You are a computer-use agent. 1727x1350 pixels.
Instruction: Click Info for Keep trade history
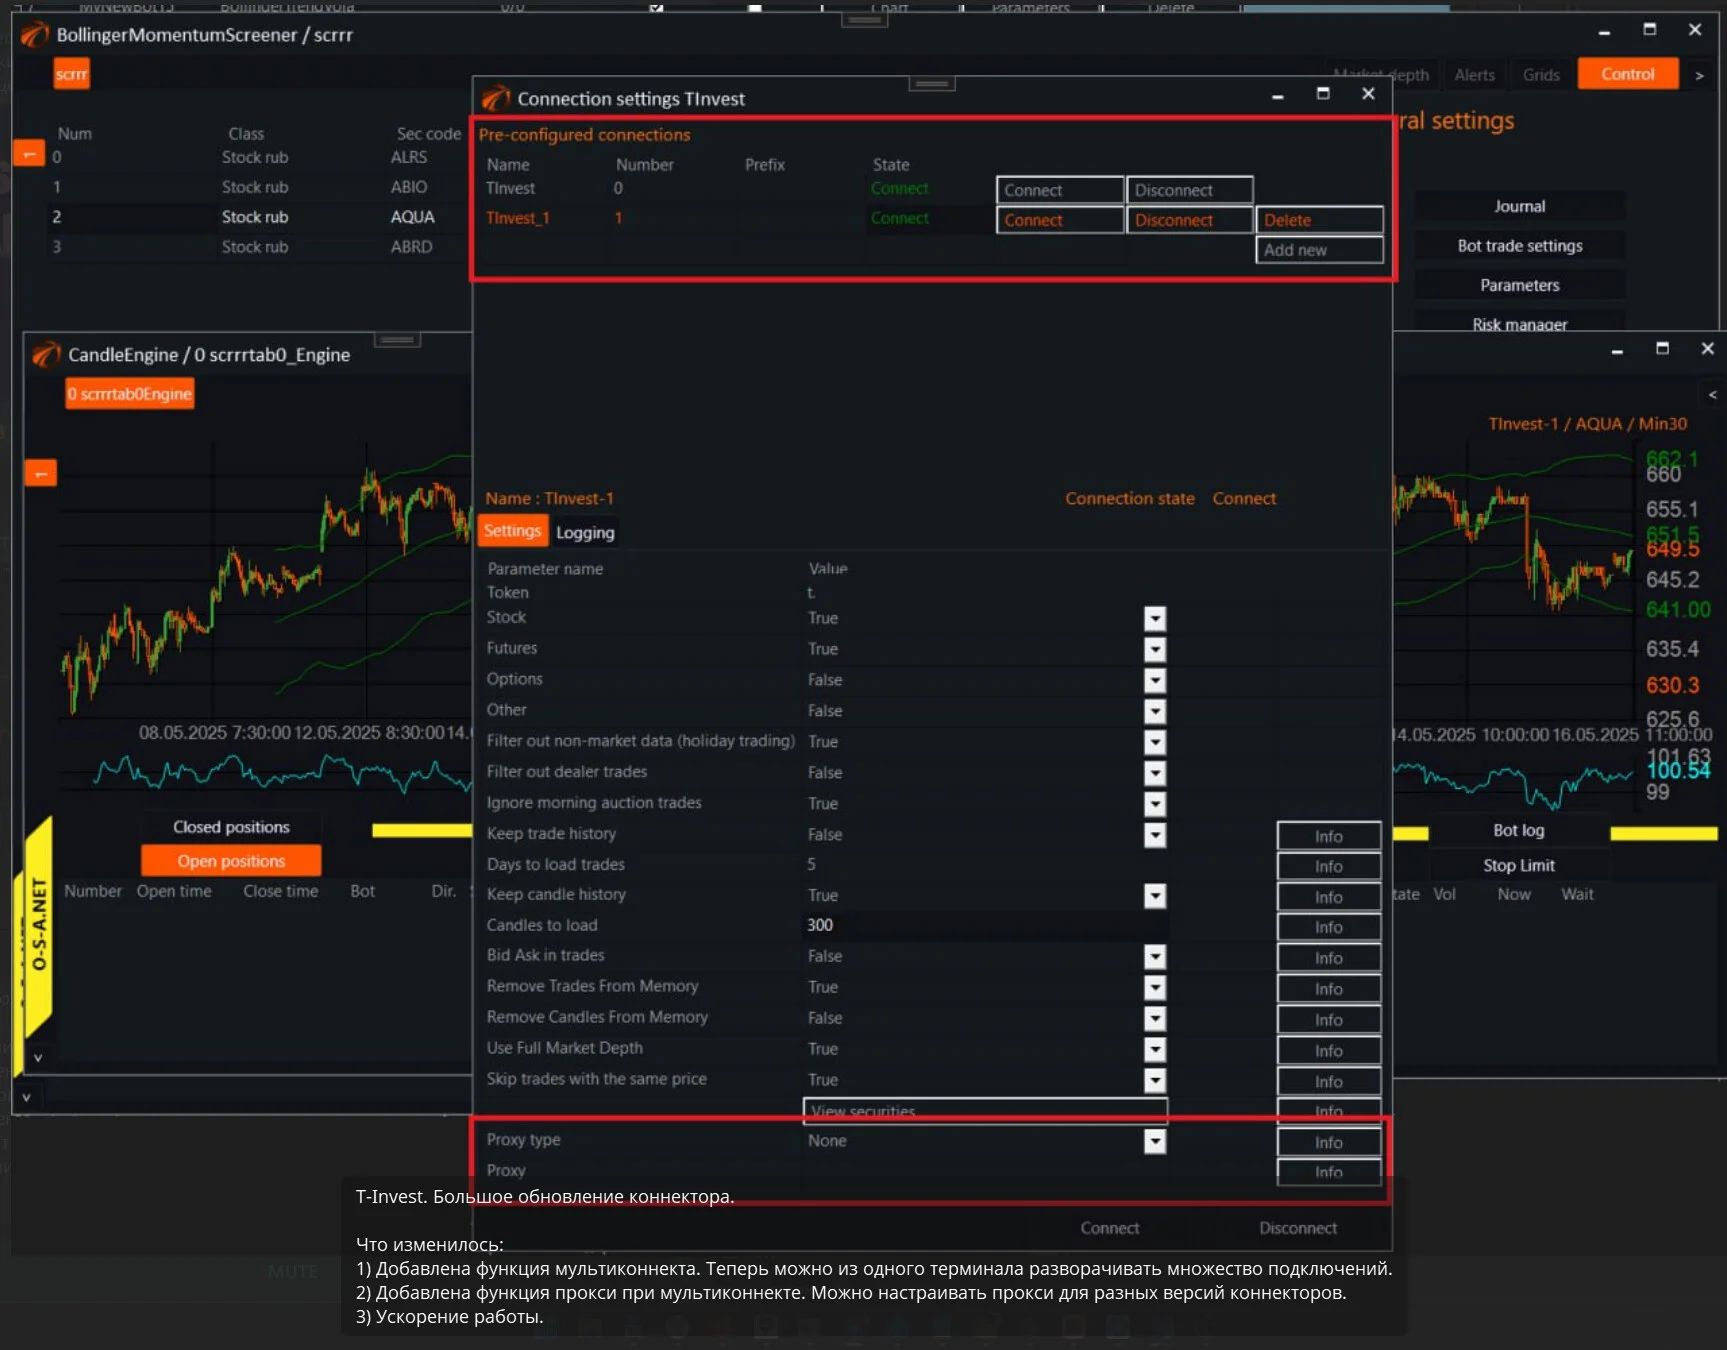click(1329, 836)
